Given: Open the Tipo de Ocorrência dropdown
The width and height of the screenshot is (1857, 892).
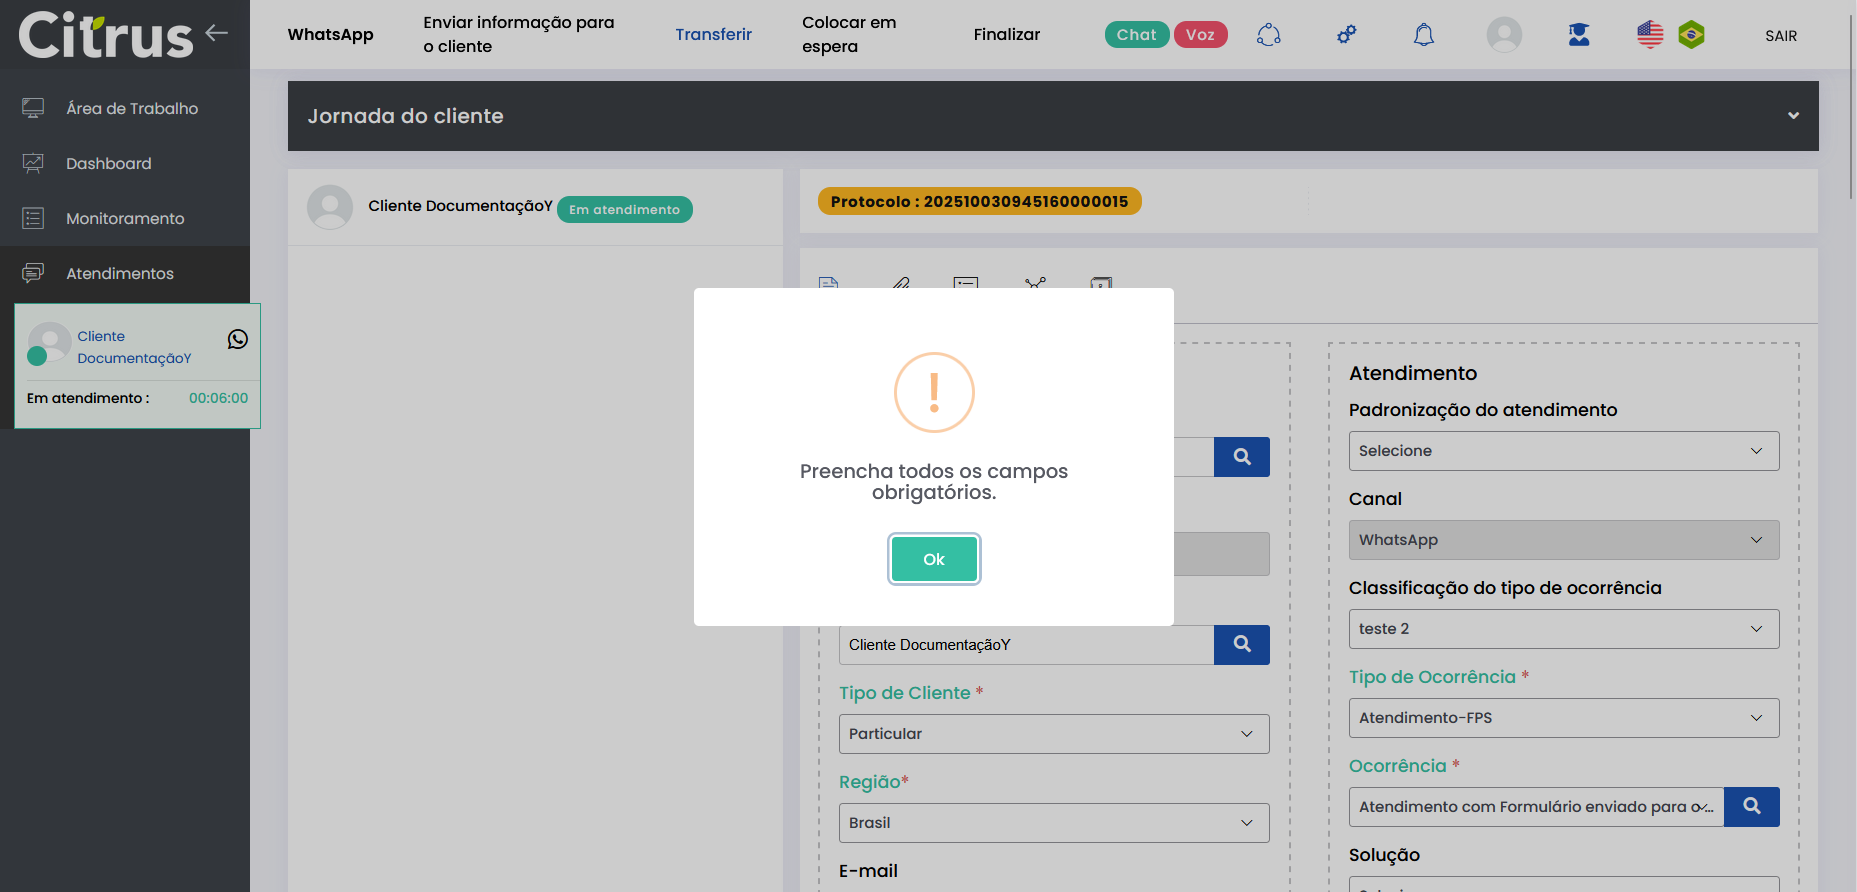Looking at the screenshot, I should coord(1563,718).
